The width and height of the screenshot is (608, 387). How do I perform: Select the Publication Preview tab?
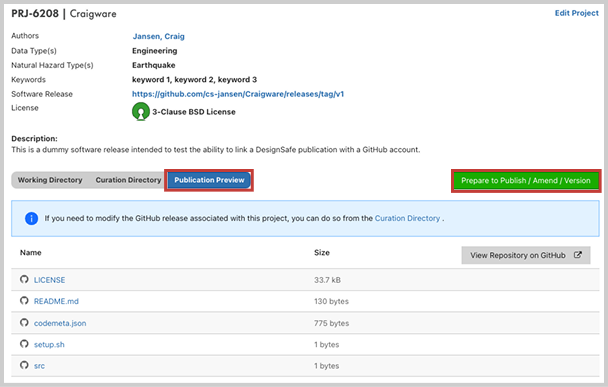point(209,180)
